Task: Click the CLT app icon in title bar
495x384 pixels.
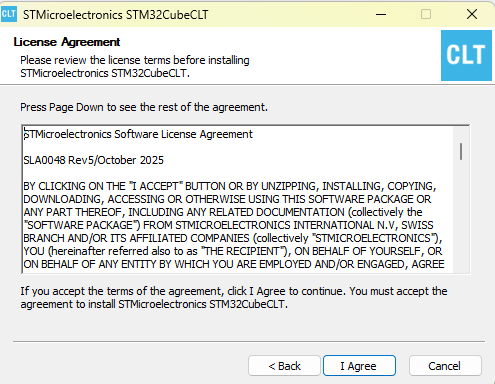Action: pos(9,14)
